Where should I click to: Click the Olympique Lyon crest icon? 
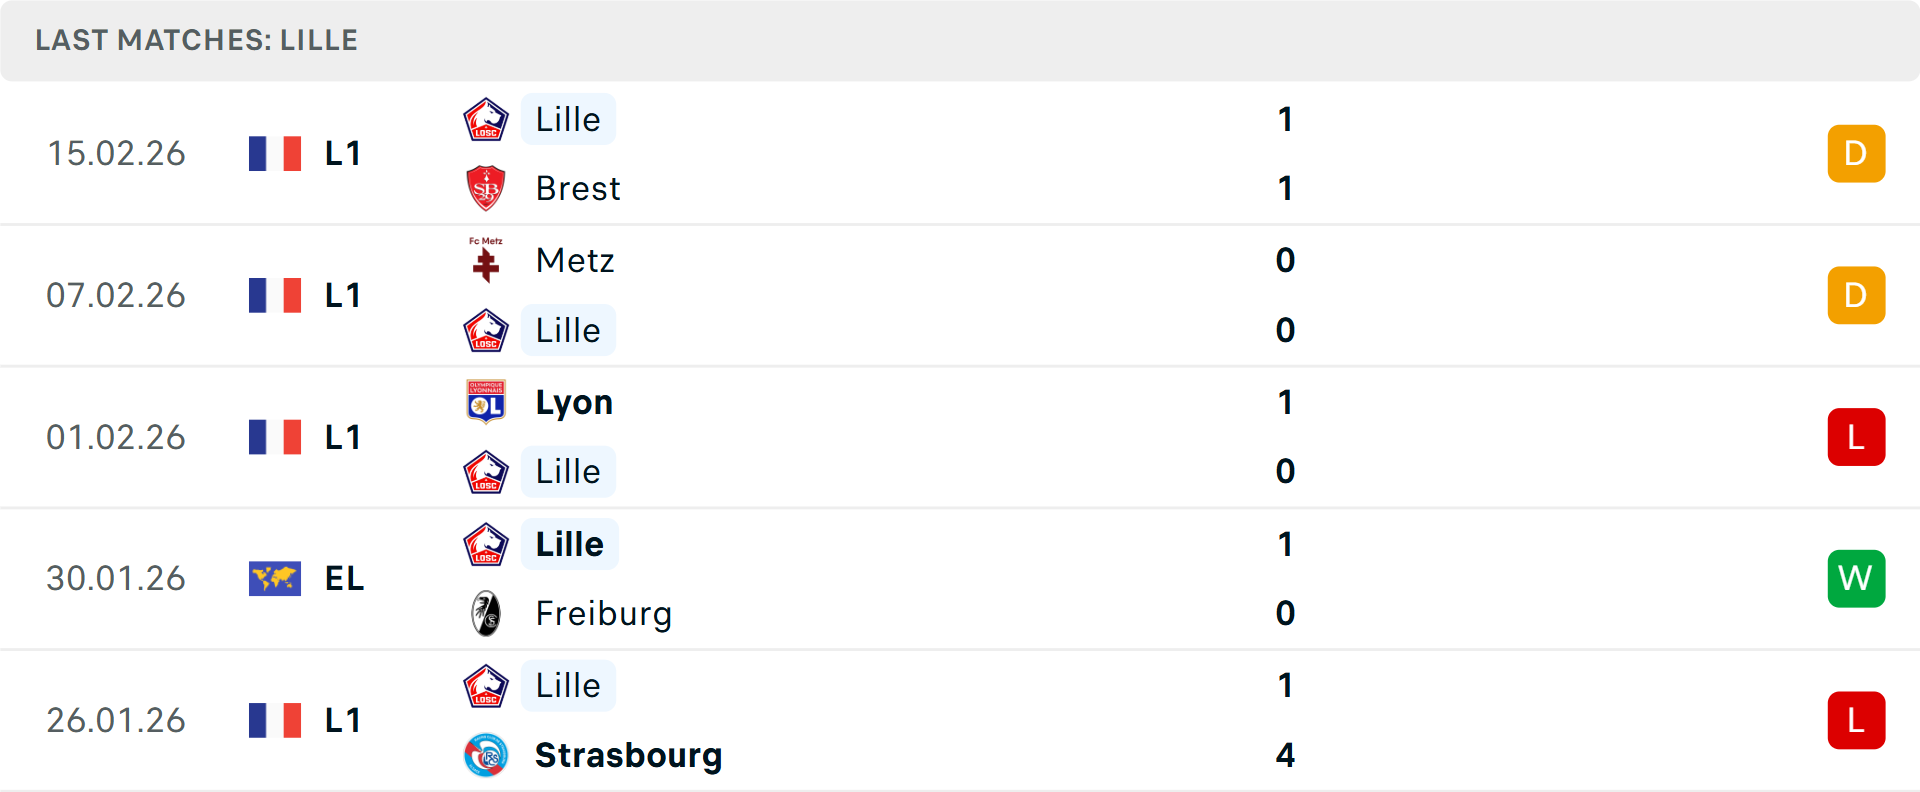[x=486, y=402]
